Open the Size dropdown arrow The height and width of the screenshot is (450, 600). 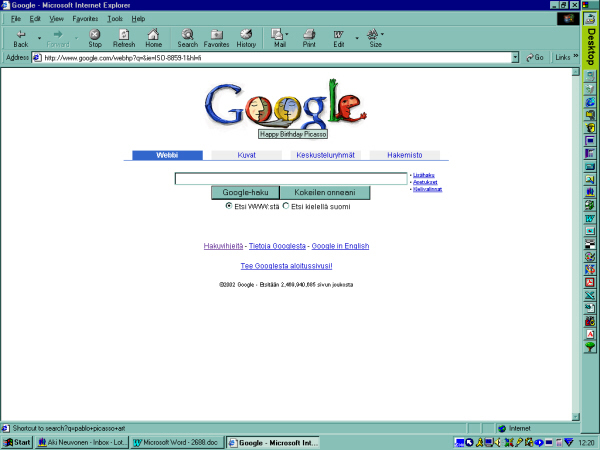382,34
